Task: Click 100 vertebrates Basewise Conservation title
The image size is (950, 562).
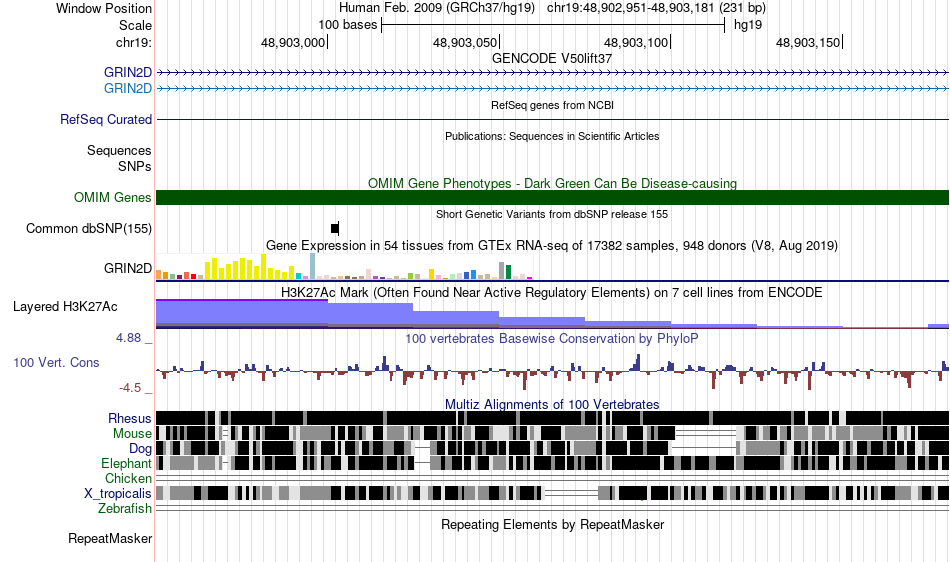Action: [551, 338]
